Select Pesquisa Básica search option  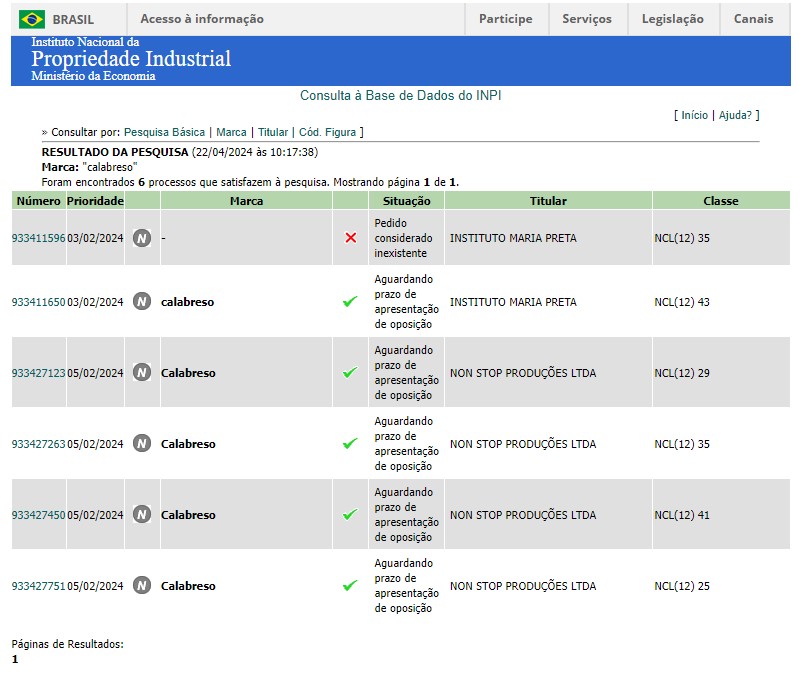[x=165, y=132]
